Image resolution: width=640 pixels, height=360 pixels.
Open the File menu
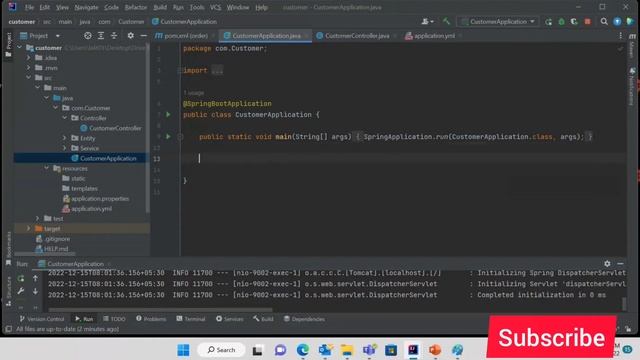click(29, 7)
